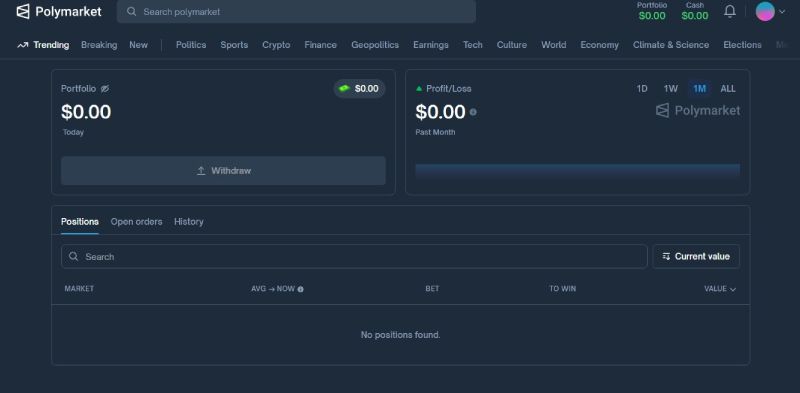Open the Tech category
This screenshot has width=800, height=393.
coord(472,45)
